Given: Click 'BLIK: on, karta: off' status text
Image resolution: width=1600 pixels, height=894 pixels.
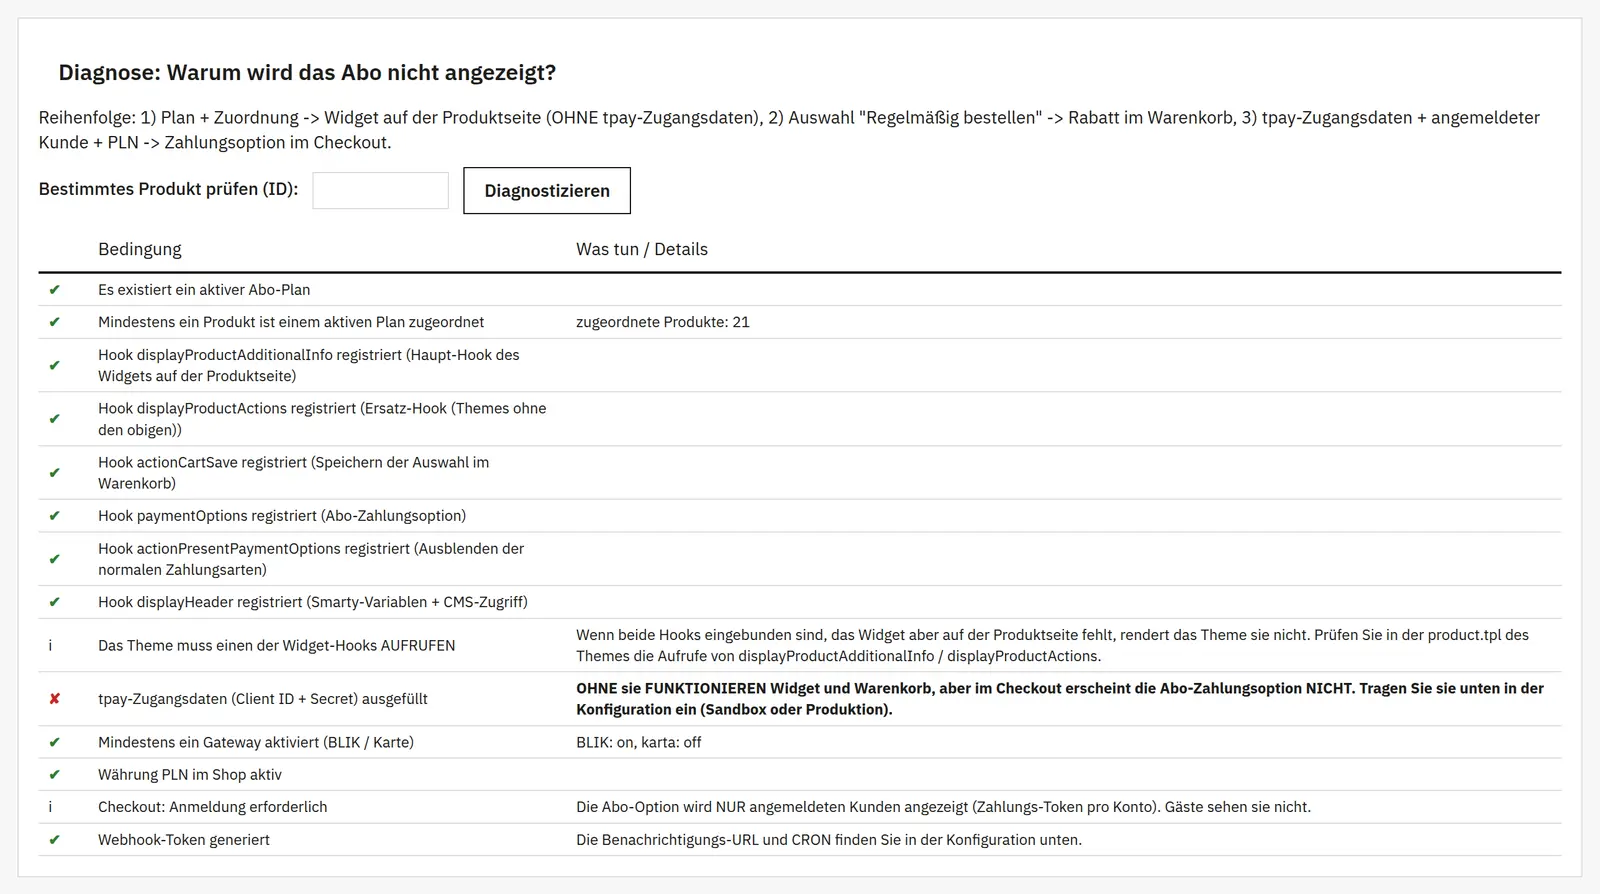Looking at the screenshot, I should coord(639,742).
